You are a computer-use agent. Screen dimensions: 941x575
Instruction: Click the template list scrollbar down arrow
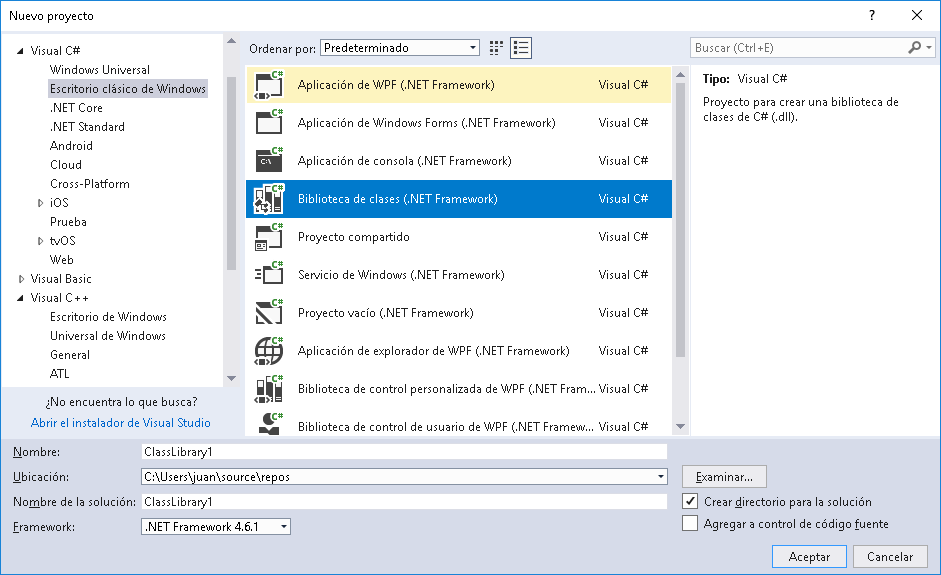[681, 427]
